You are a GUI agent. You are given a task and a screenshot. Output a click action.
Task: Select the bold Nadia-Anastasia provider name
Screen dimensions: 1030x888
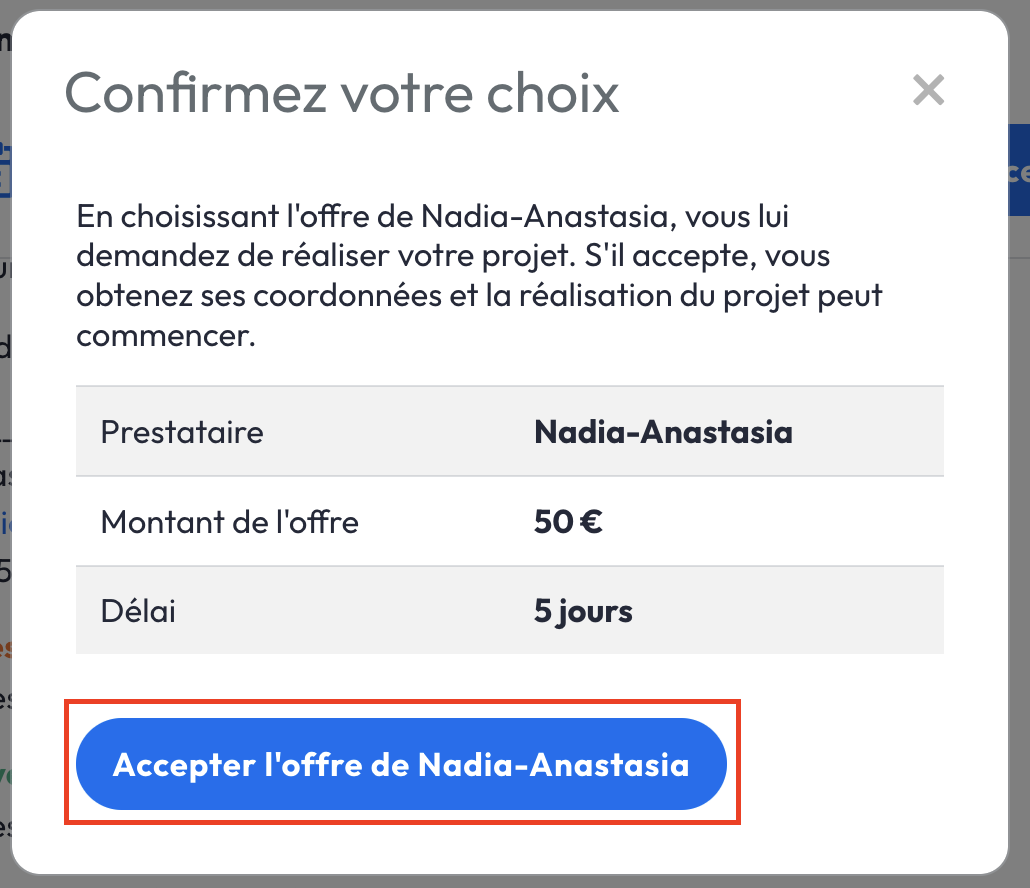pyautogui.click(x=663, y=432)
